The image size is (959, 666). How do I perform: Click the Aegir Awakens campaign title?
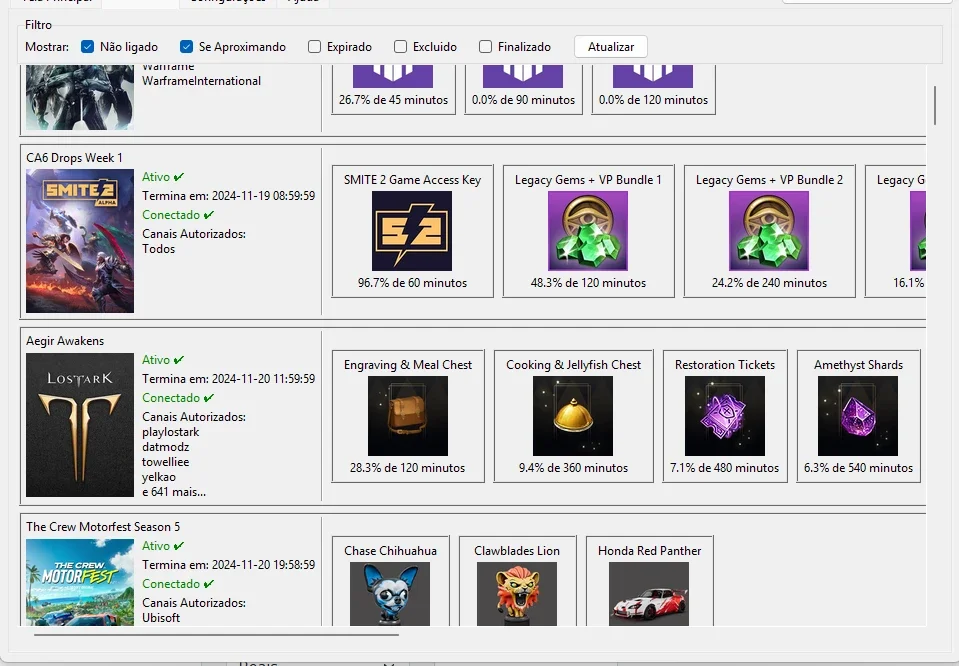[65, 341]
